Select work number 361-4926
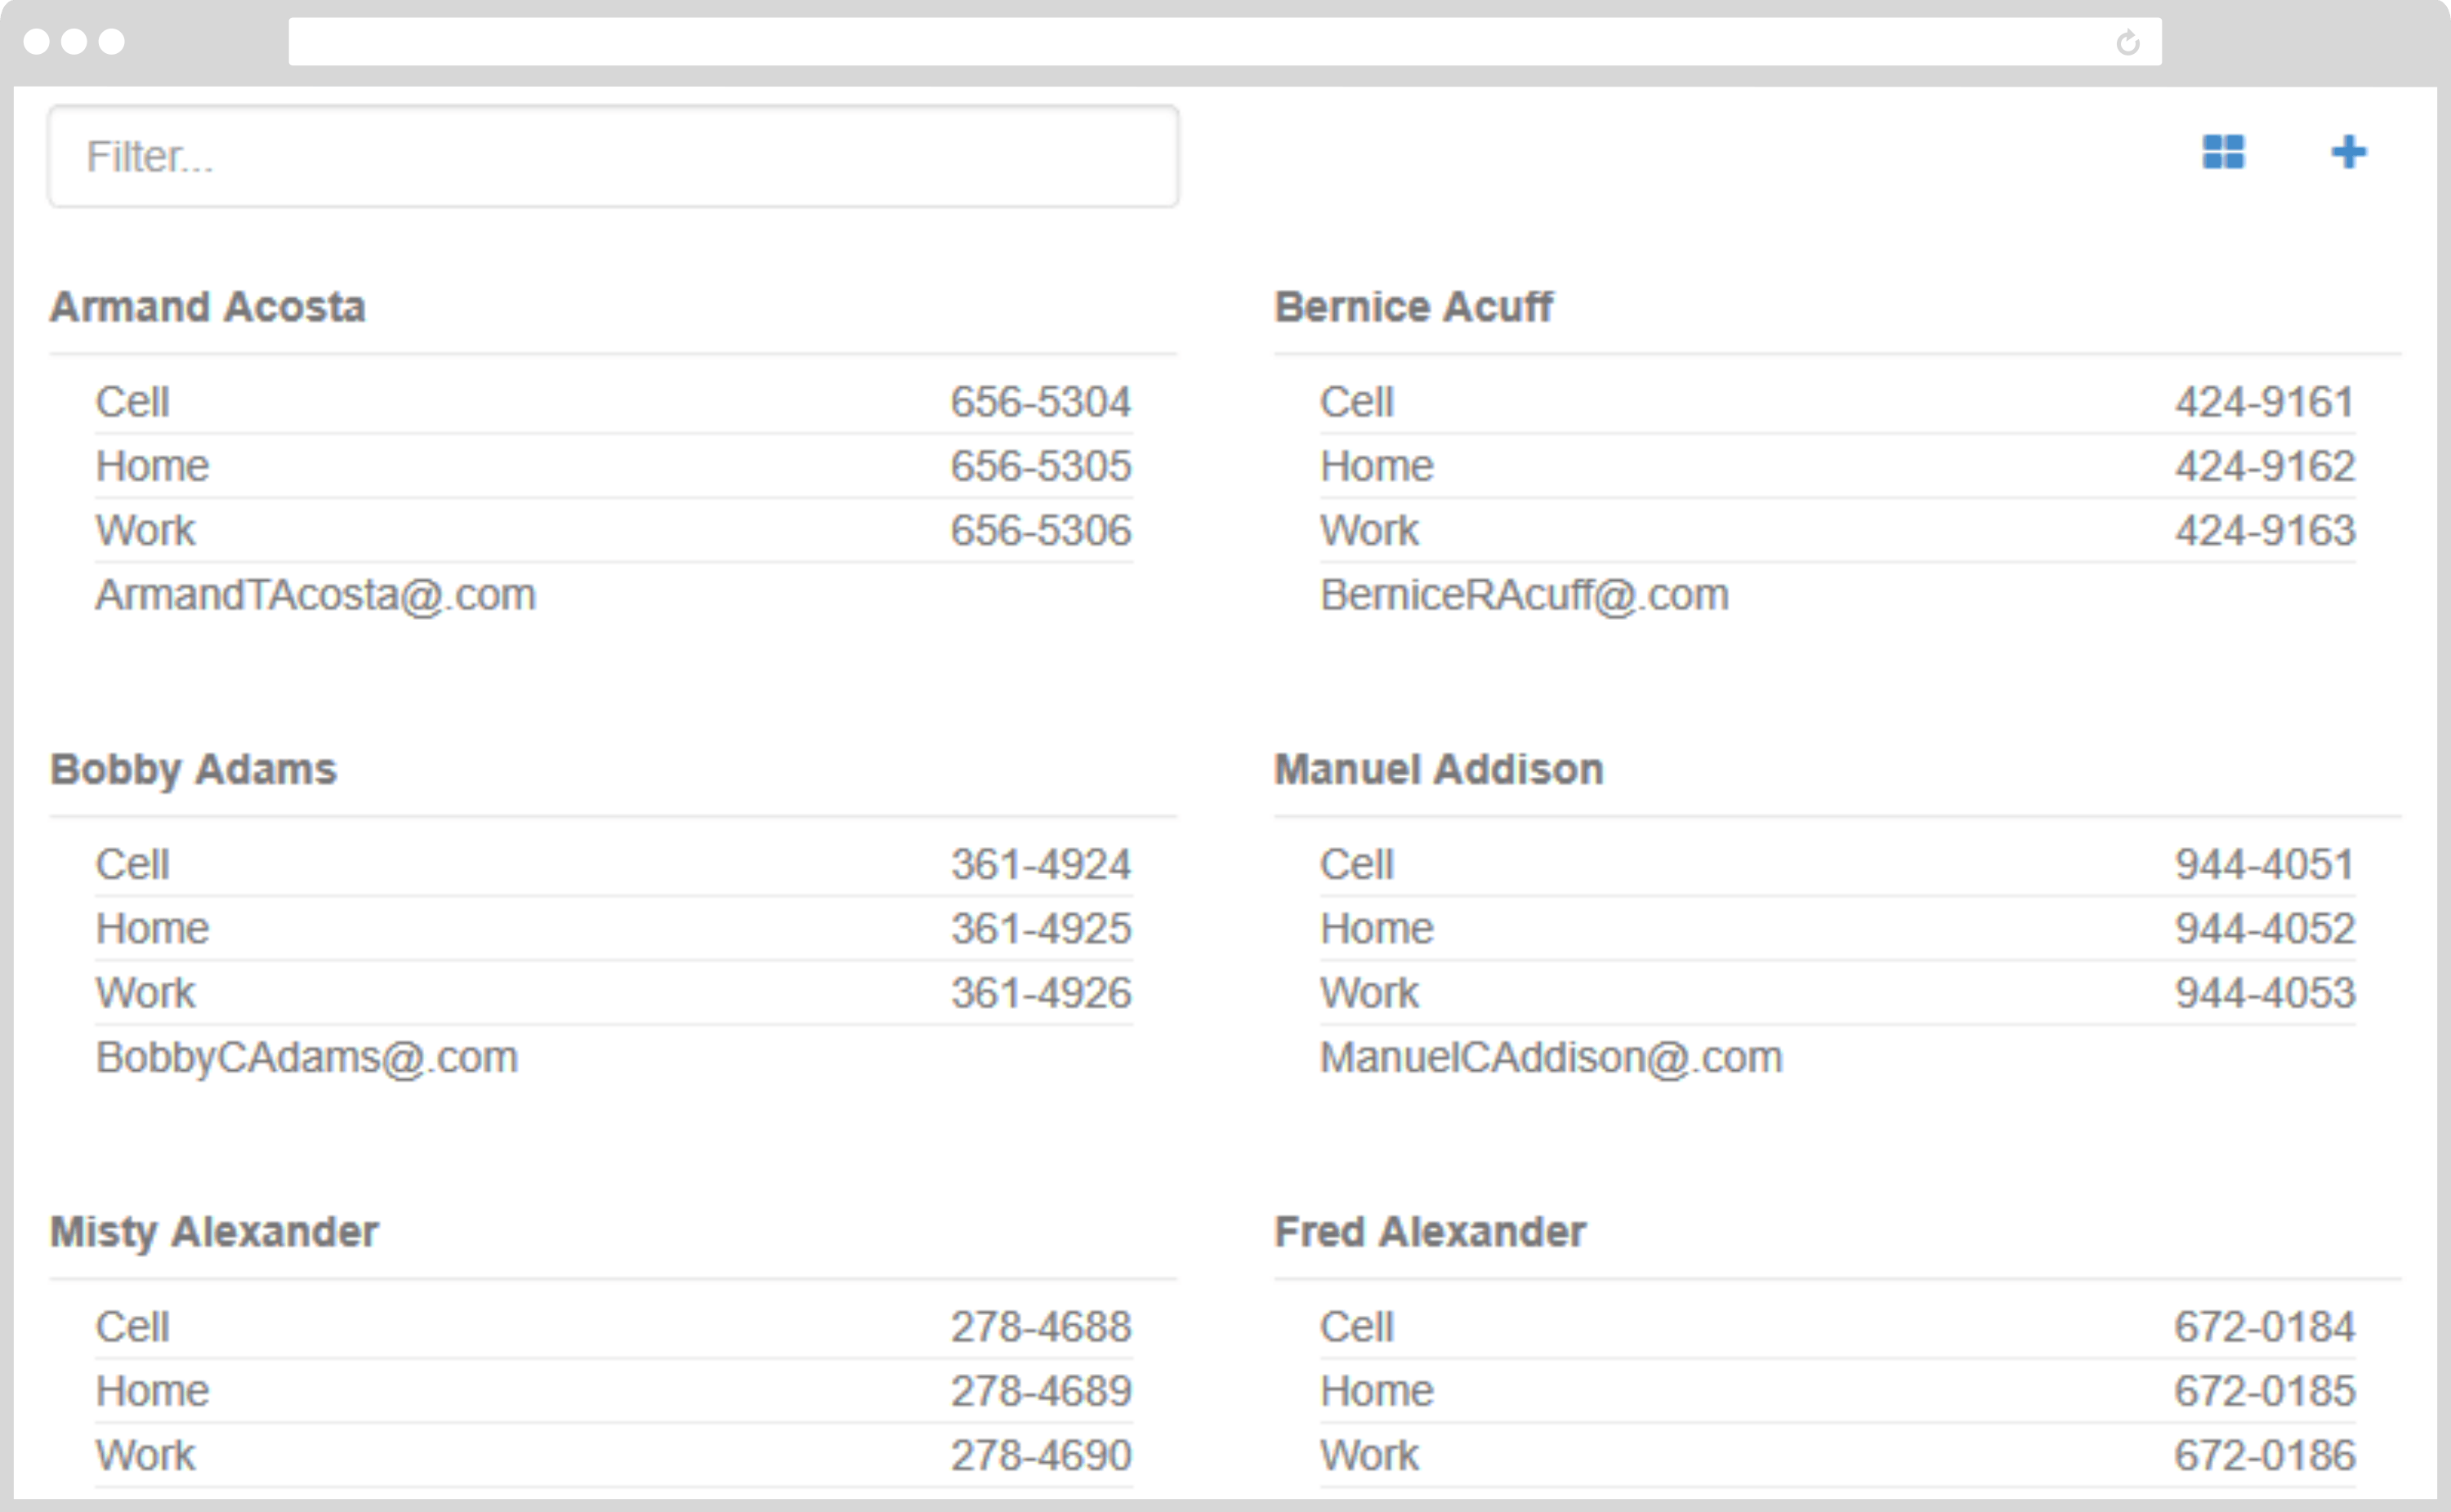 [x=1040, y=992]
